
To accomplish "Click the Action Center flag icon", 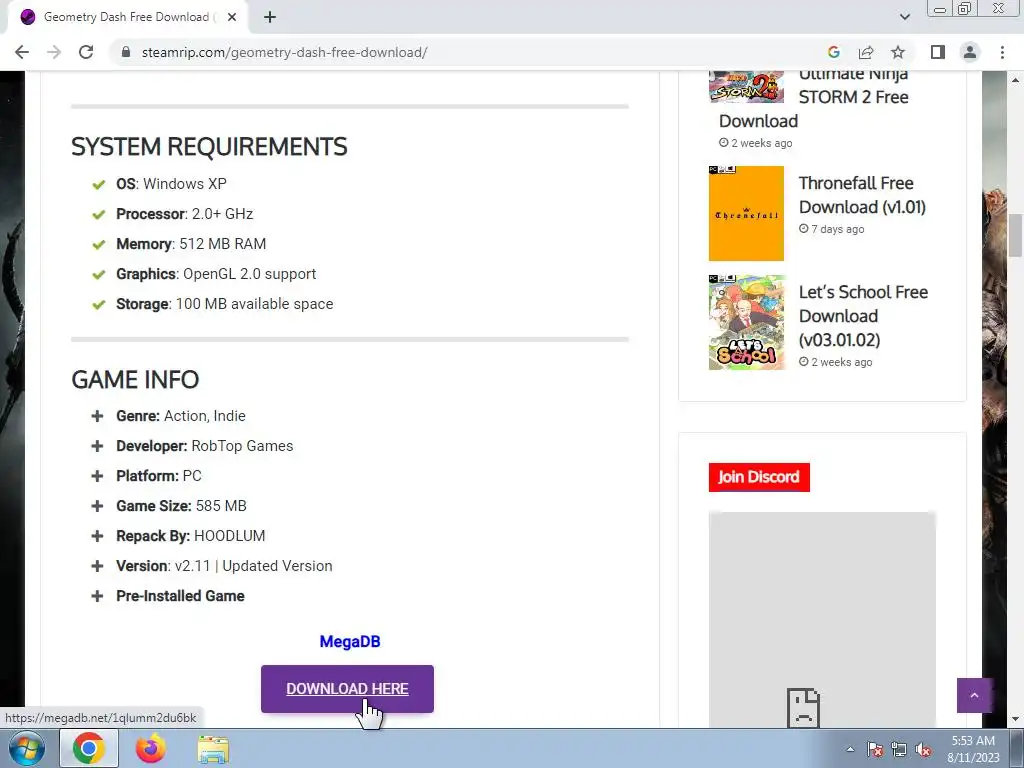I will [875, 749].
